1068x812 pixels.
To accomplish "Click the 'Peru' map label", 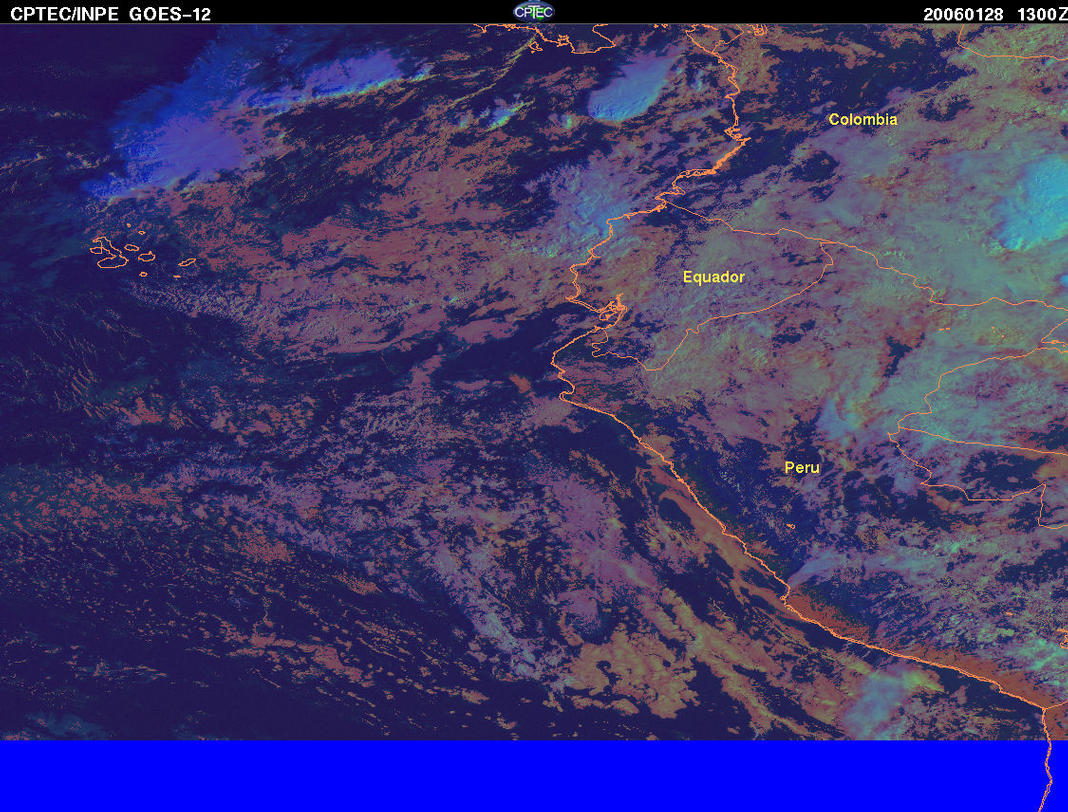I will [802, 467].
